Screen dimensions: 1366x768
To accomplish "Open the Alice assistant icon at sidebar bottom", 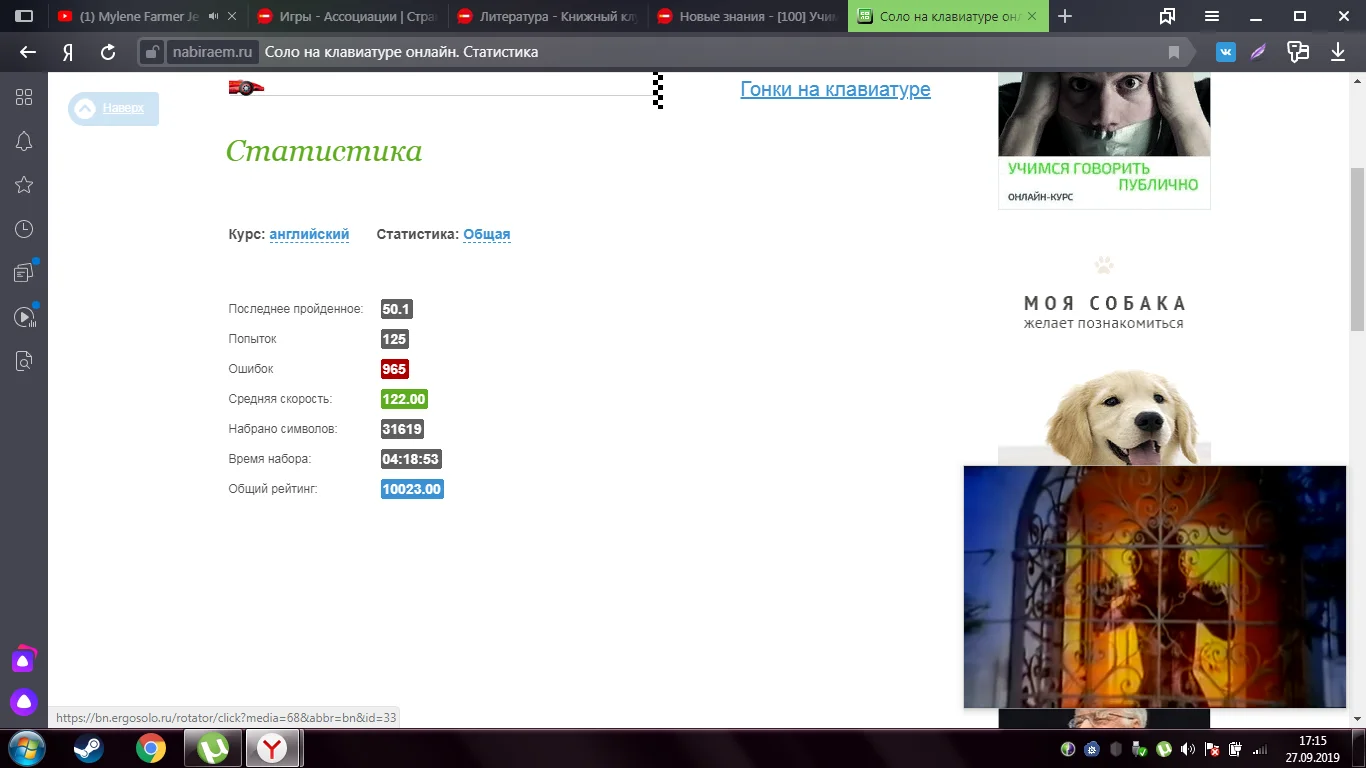I will pos(24,702).
